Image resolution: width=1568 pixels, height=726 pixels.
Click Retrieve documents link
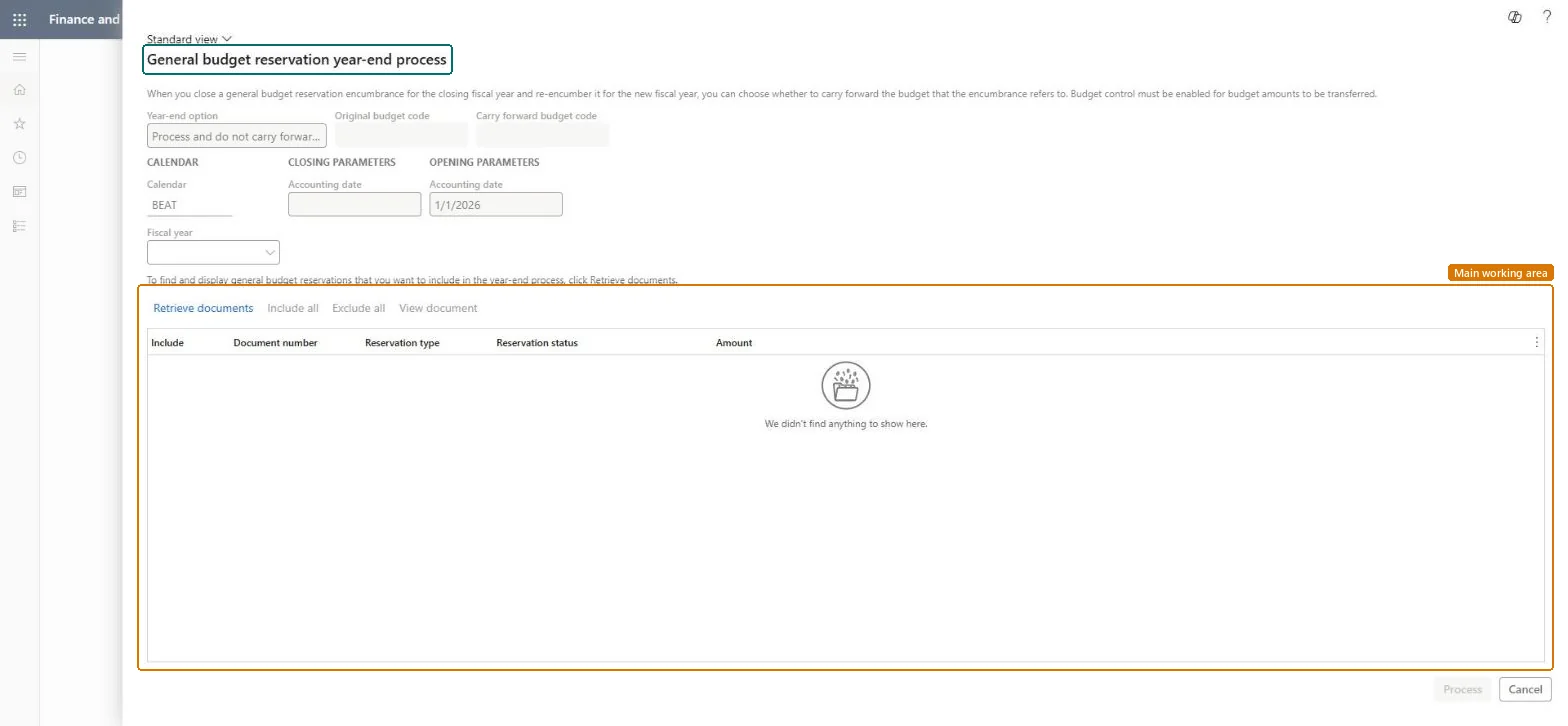coord(203,308)
